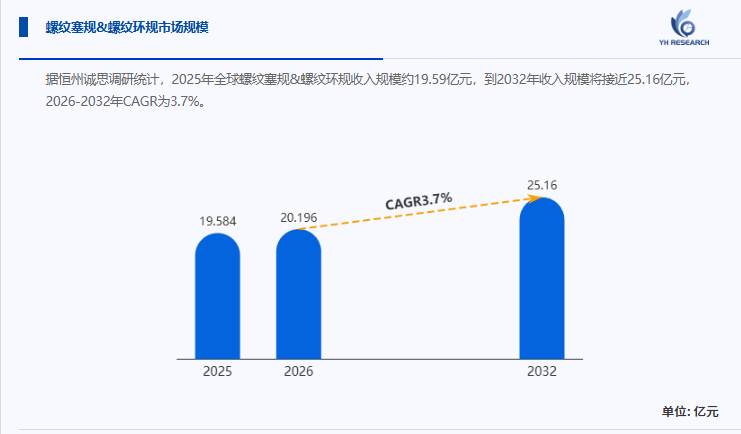
Task: Click the 25.16 value label
Action: [541, 185]
